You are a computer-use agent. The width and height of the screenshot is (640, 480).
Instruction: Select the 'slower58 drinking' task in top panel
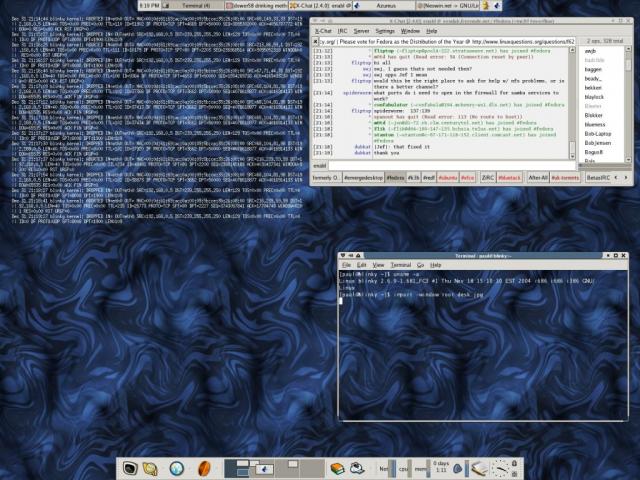[x=256, y=5]
